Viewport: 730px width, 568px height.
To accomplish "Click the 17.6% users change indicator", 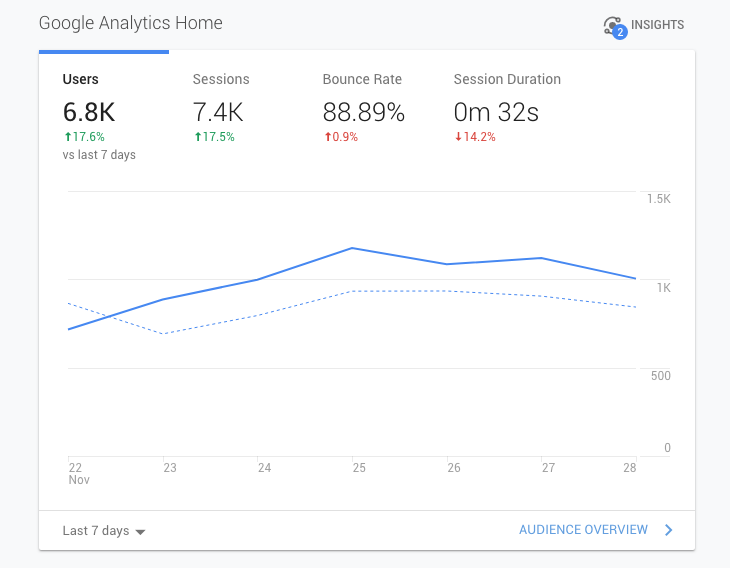I will click(84, 137).
